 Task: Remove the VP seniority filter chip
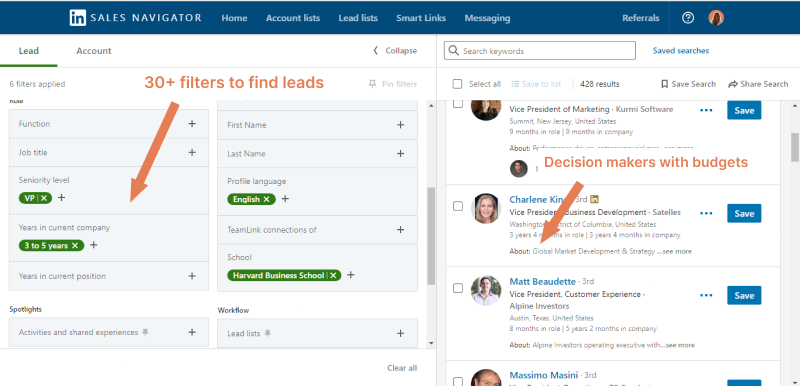(44, 198)
